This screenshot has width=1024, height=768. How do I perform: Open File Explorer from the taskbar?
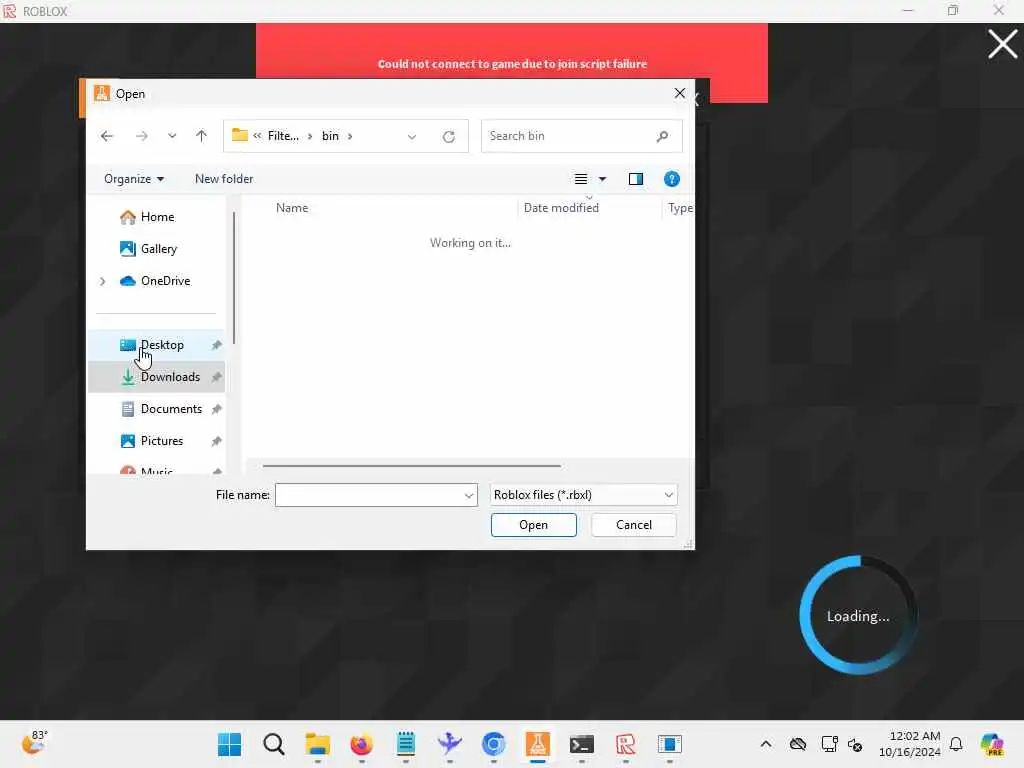click(x=317, y=744)
